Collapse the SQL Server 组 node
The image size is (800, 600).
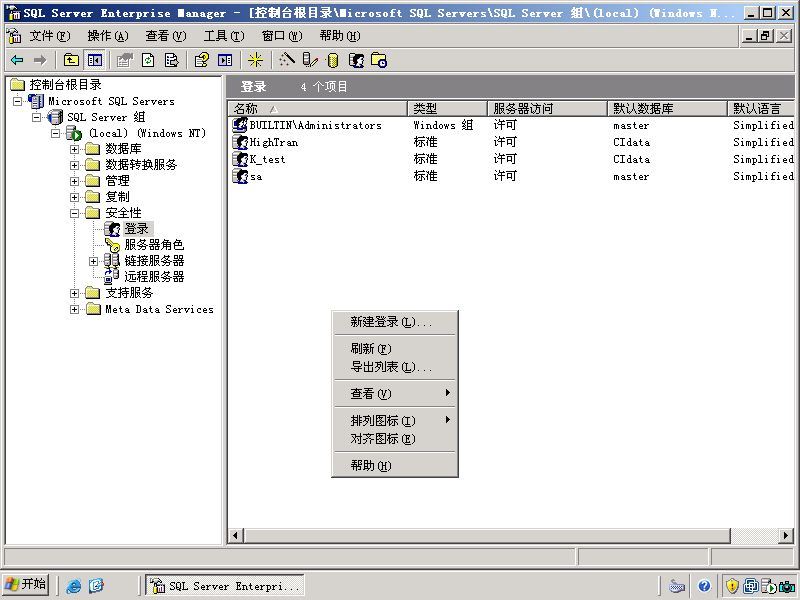(36, 117)
